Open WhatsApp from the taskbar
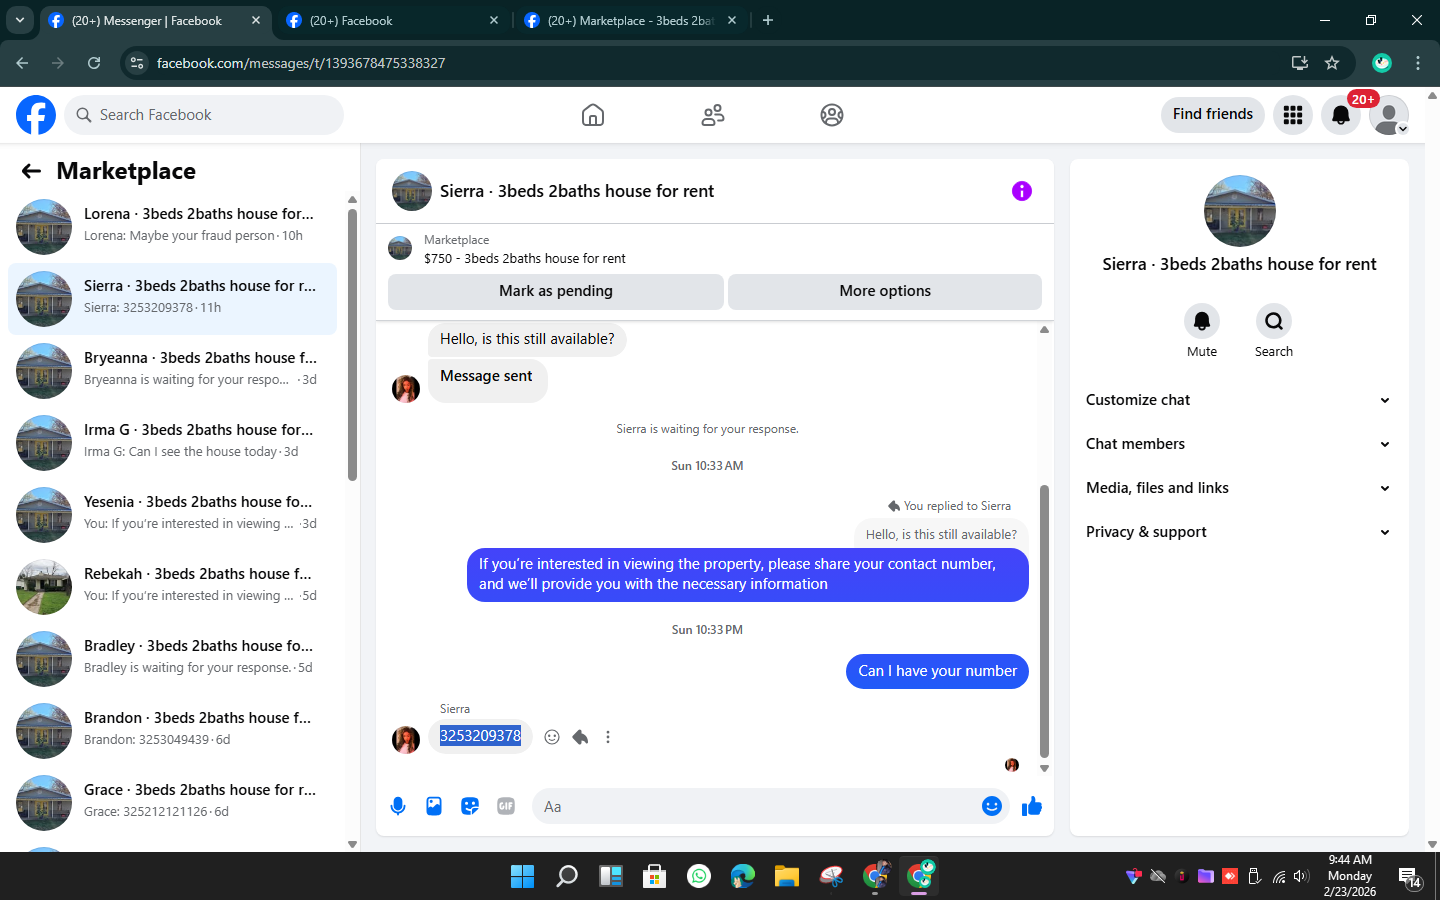Screen dimensions: 1440x900 coord(699,876)
